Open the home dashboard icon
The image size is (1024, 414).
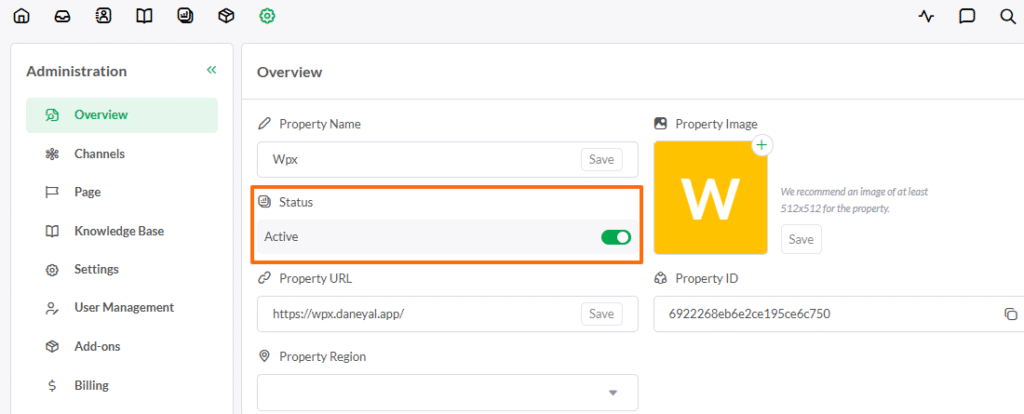21,16
